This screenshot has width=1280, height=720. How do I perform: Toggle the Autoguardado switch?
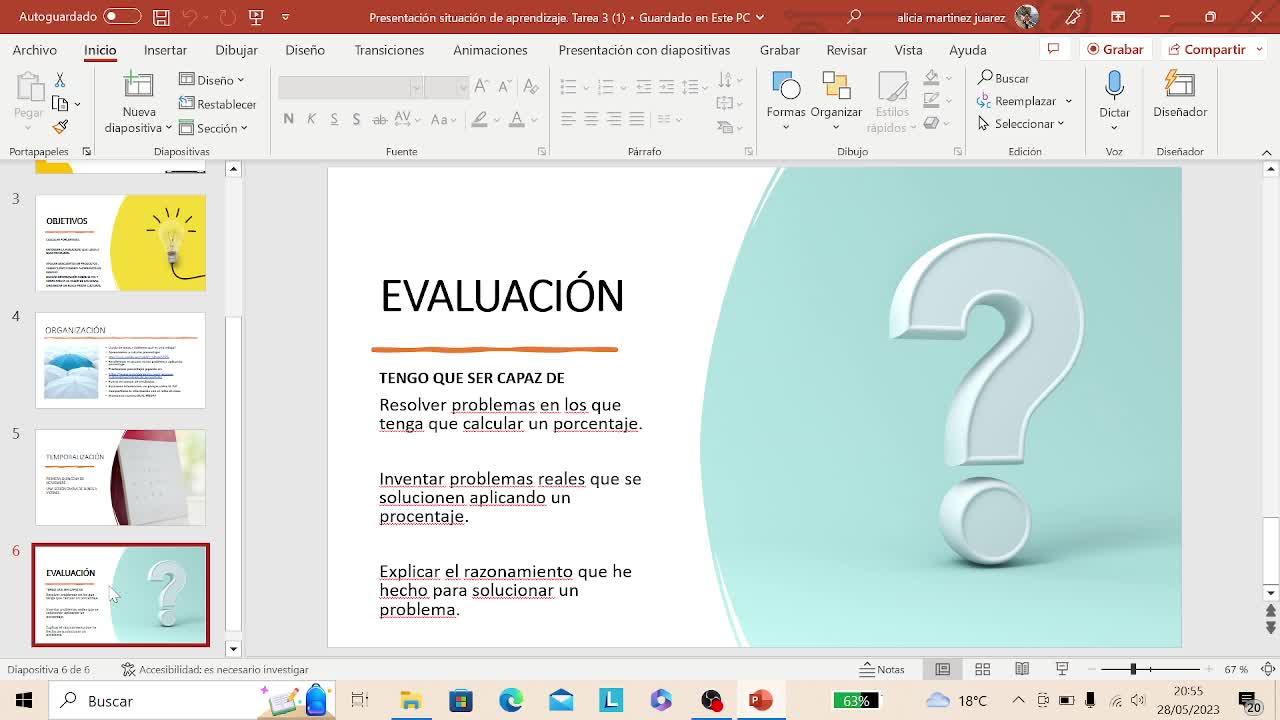point(122,17)
